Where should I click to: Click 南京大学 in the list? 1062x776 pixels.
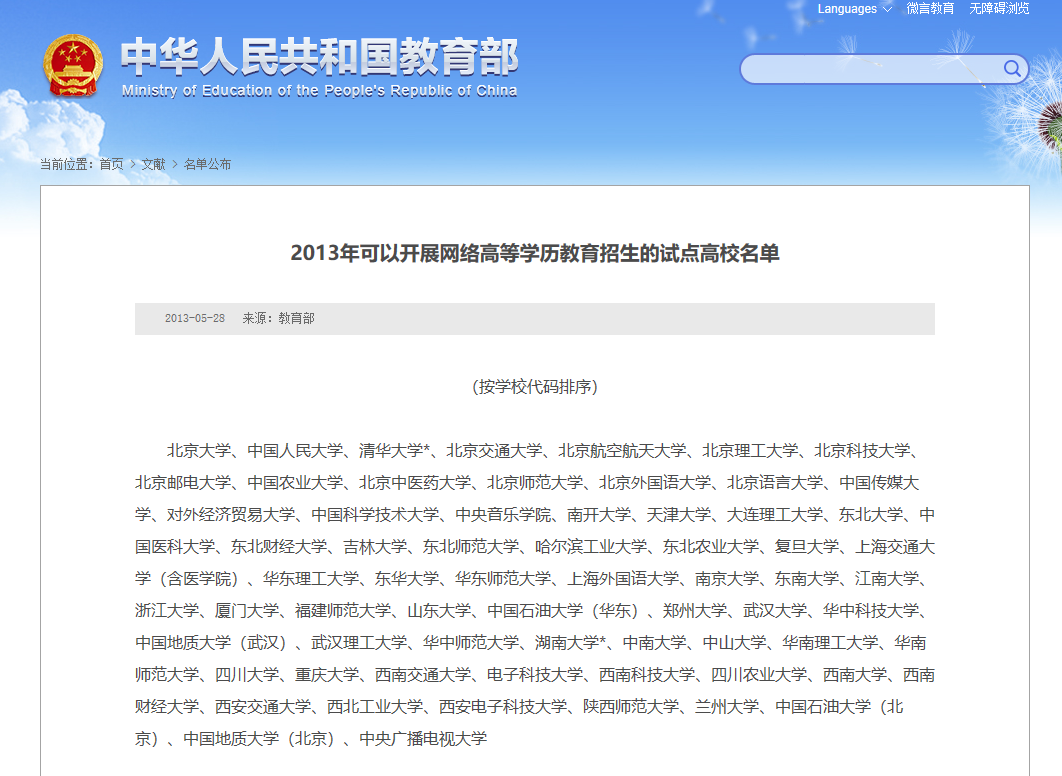tap(727, 579)
